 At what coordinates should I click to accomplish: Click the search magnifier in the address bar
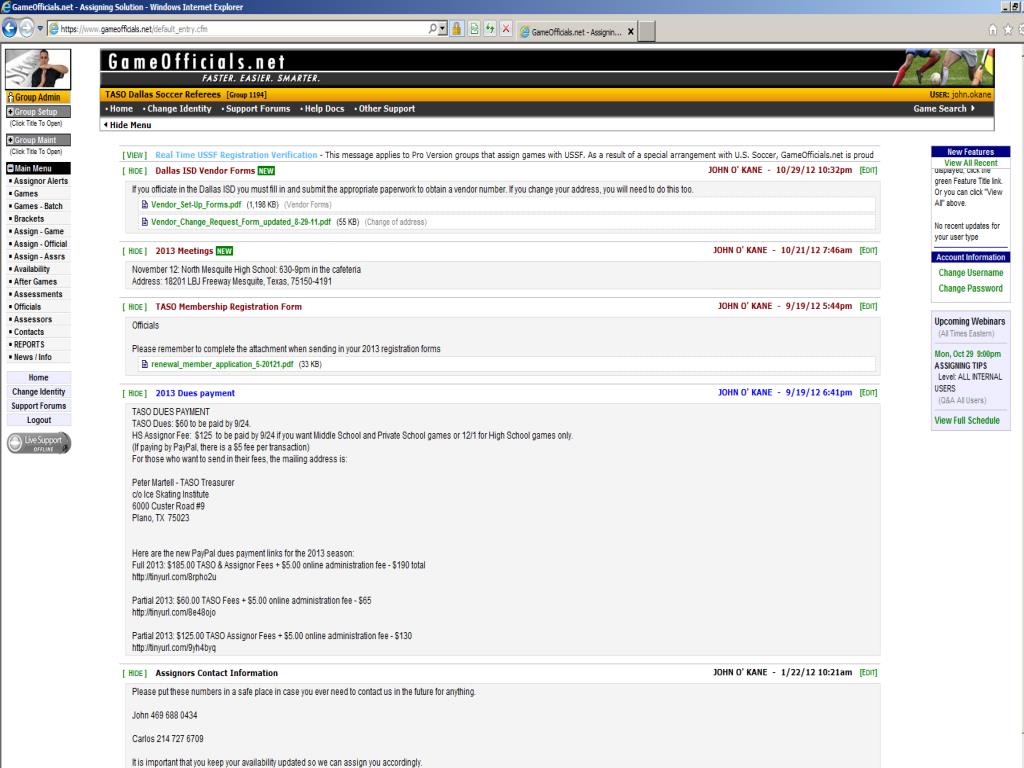432,29
